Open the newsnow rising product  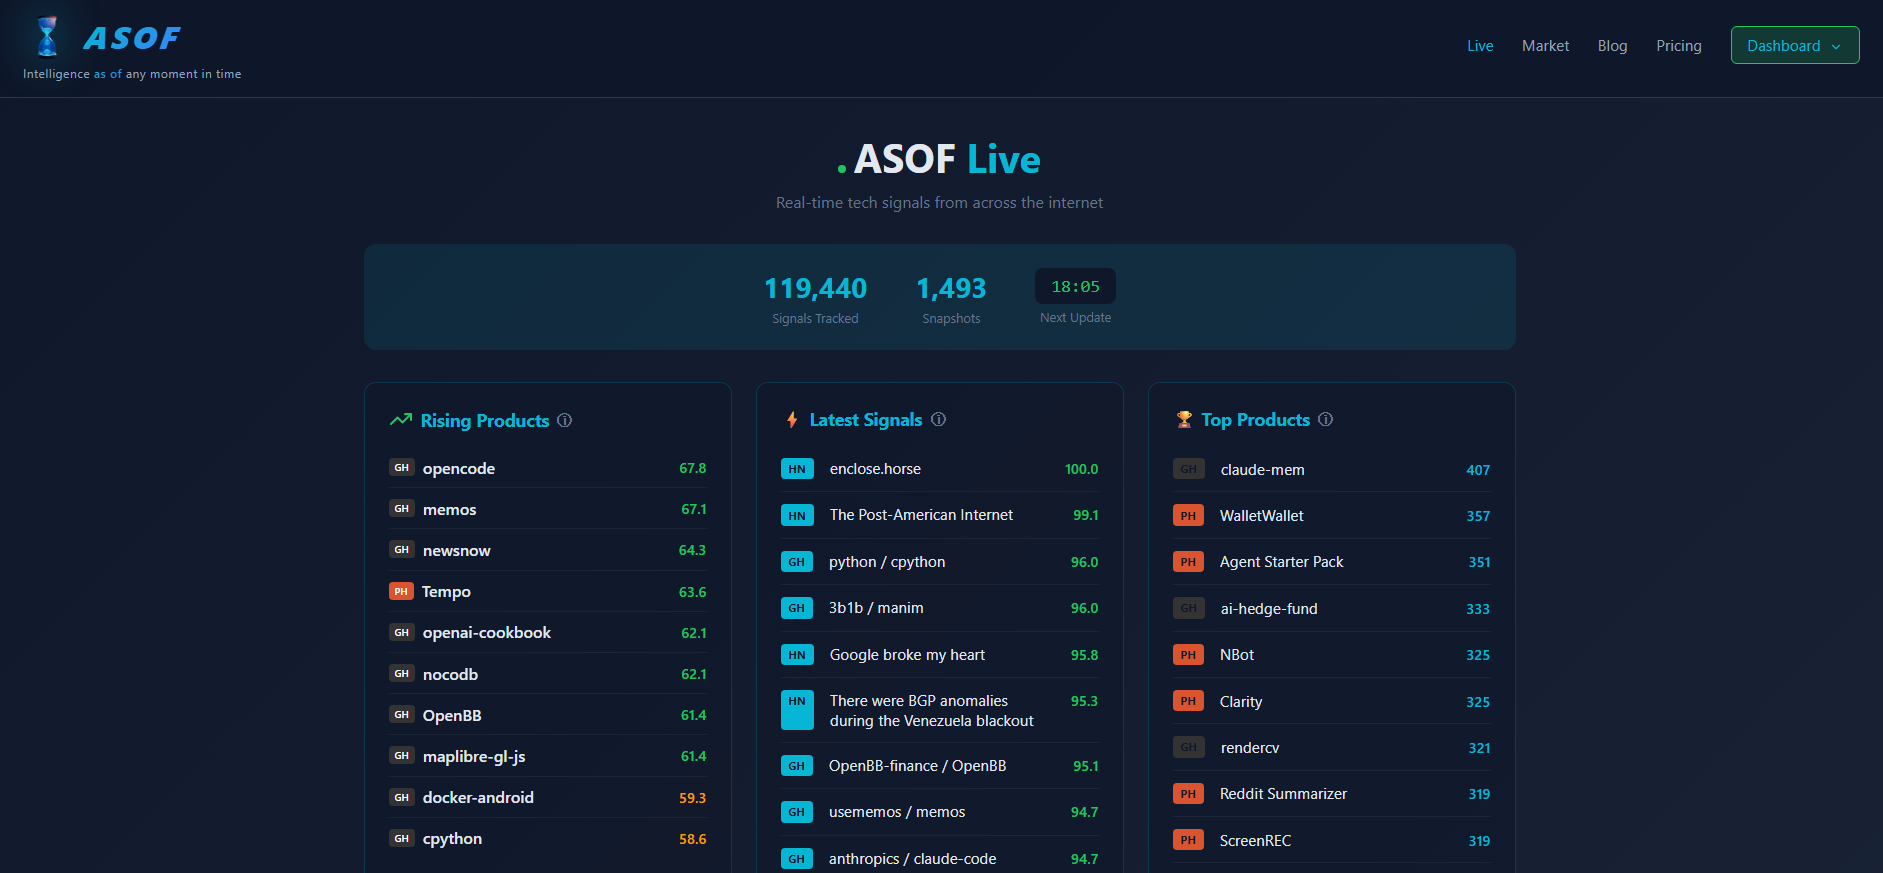click(457, 550)
